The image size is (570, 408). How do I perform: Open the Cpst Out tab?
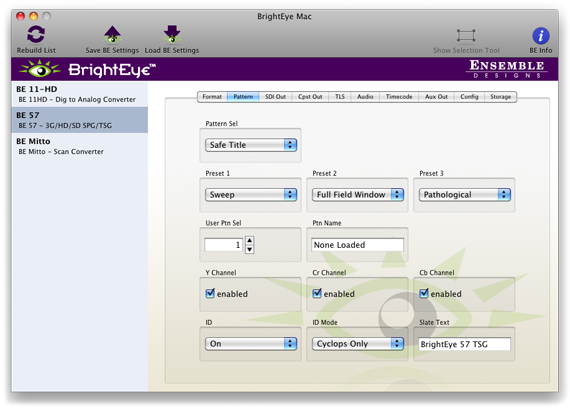(310, 97)
